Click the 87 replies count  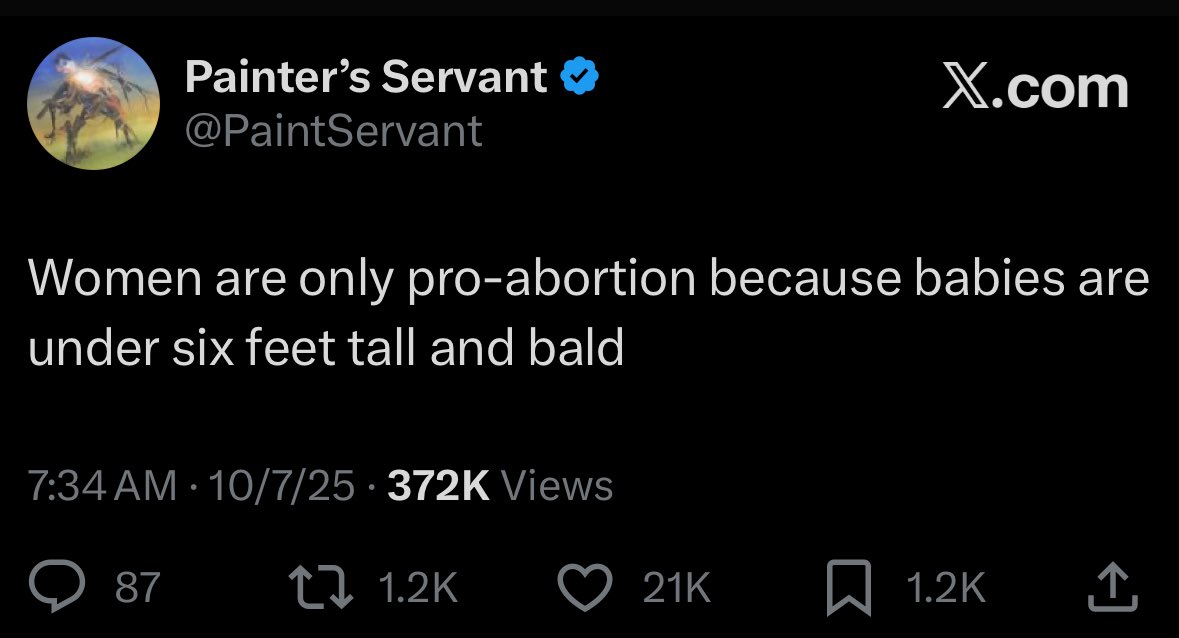click(x=138, y=588)
